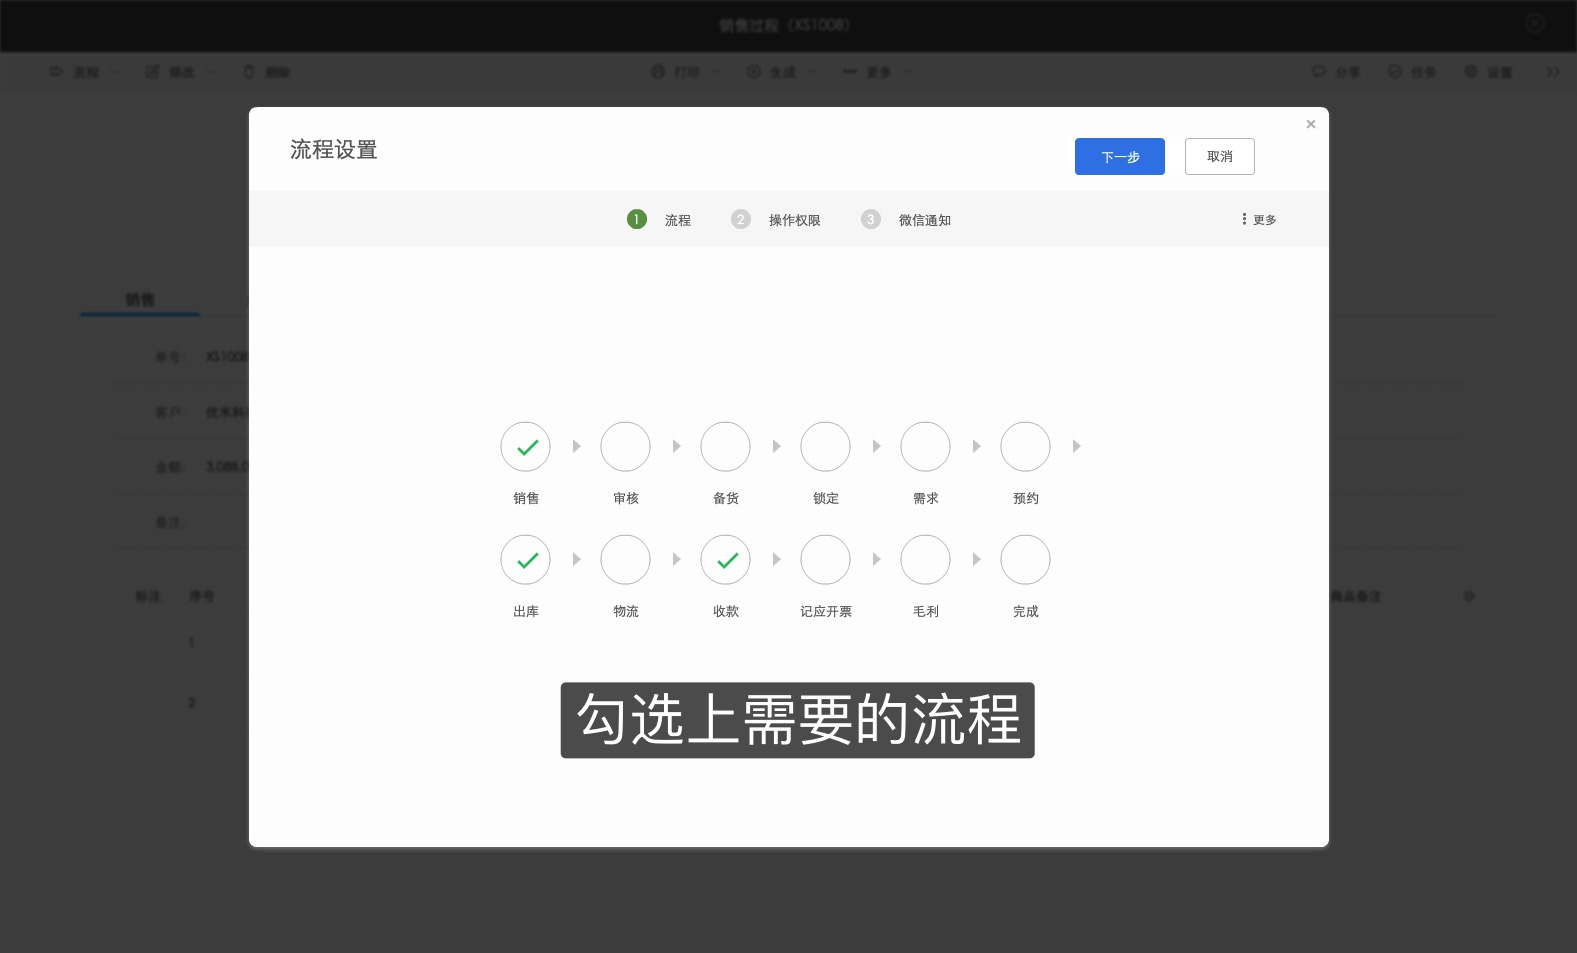Check the 记应开票 process circle
The height and width of the screenshot is (953, 1577).
coord(825,560)
